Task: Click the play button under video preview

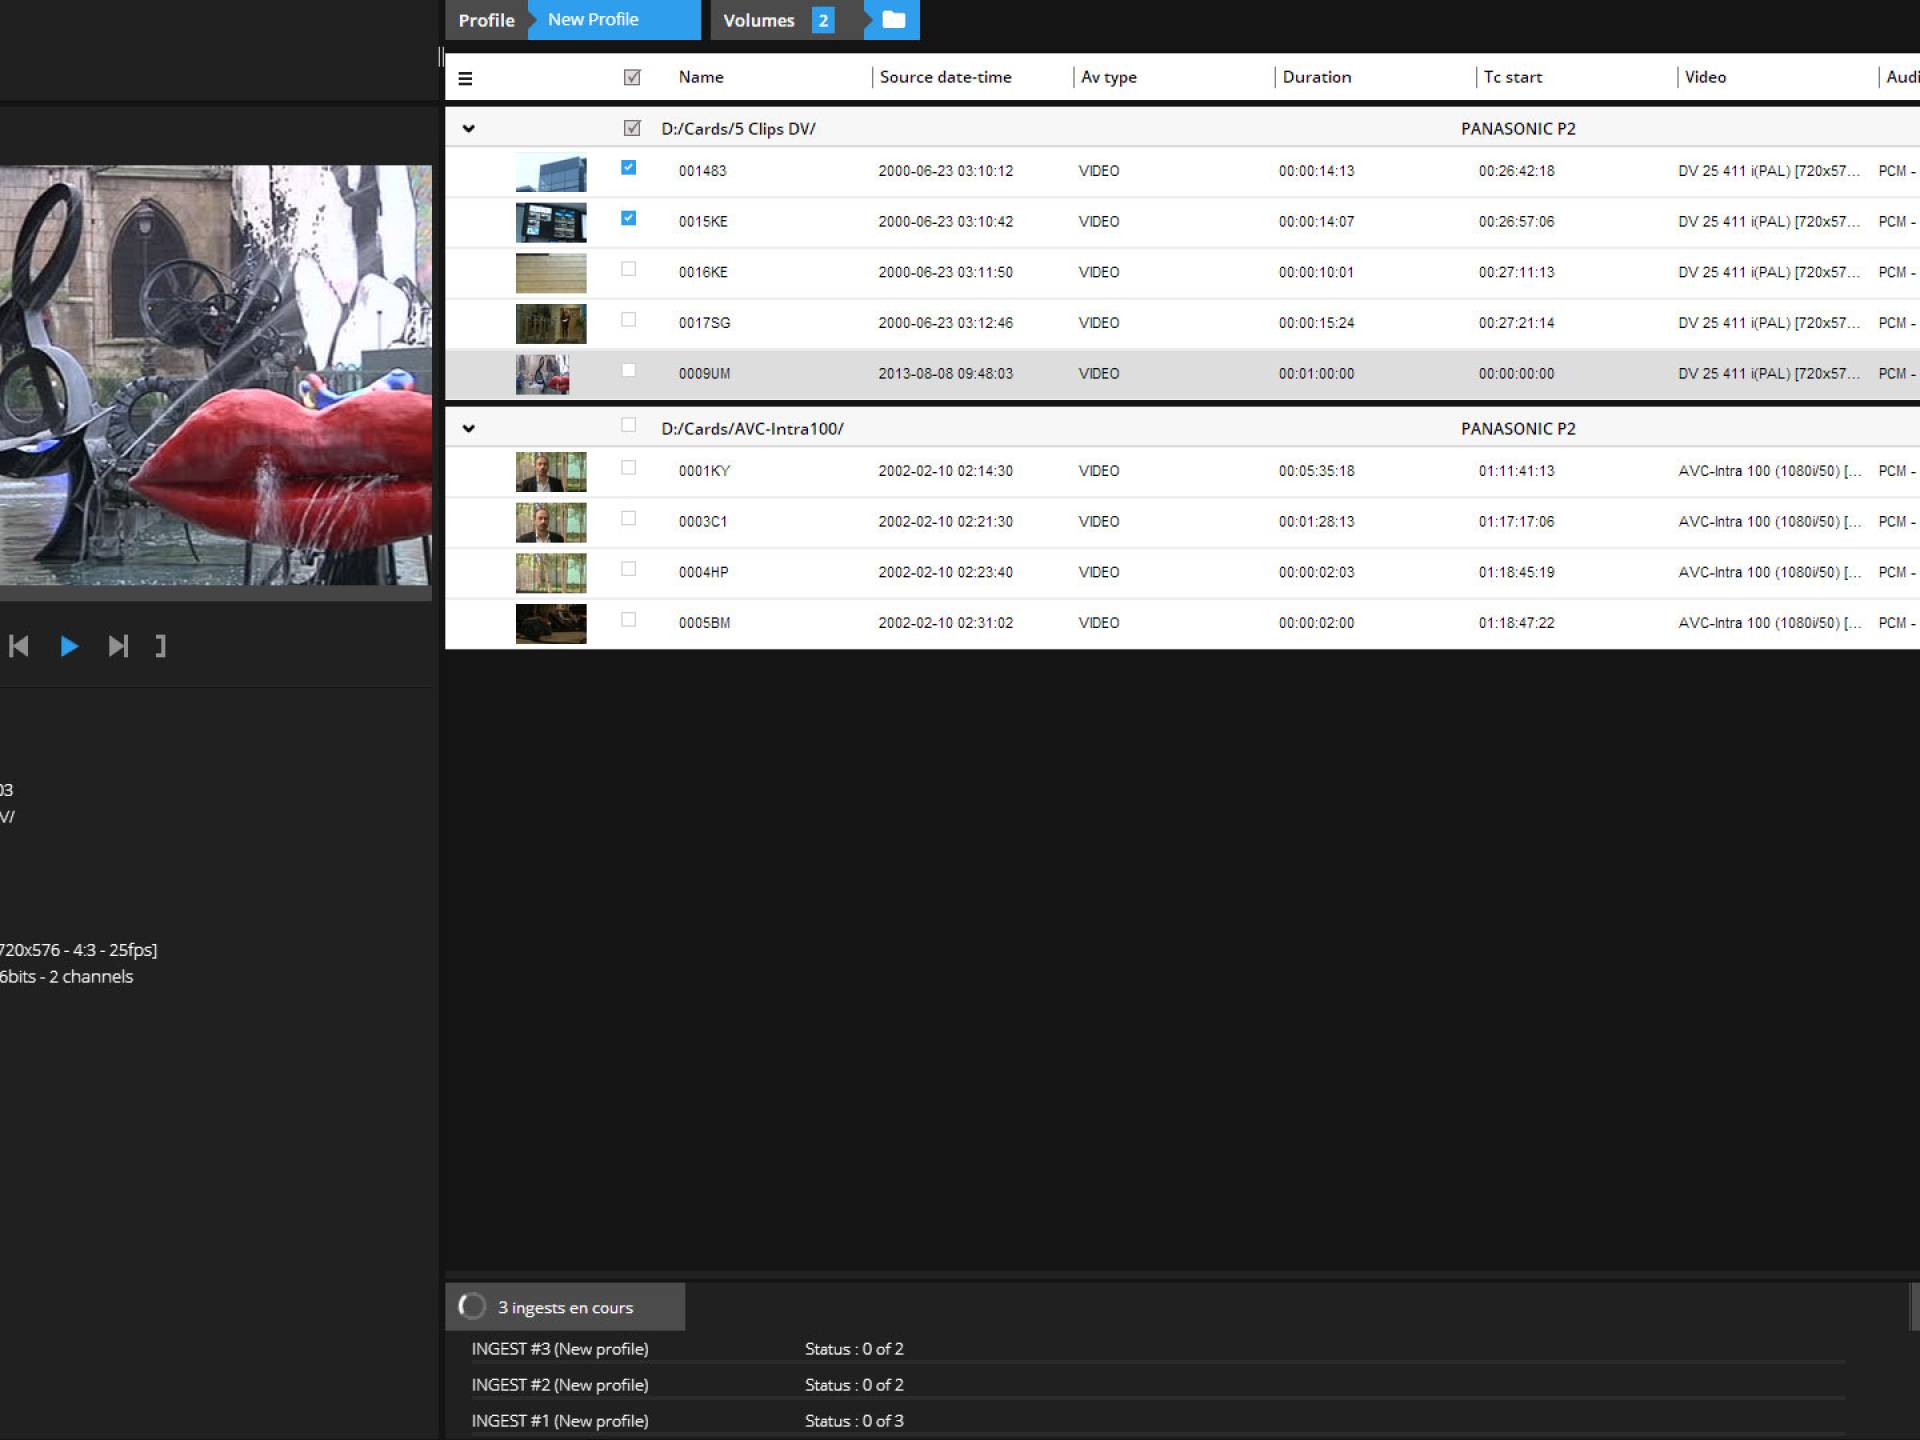Action: point(69,646)
